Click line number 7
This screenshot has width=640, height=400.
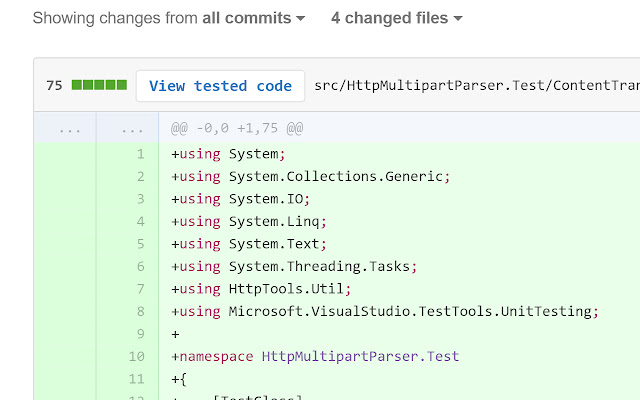(x=140, y=289)
